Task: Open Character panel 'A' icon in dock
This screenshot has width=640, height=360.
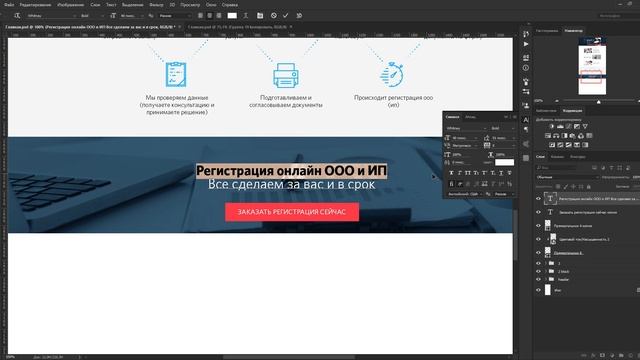Action: click(x=526, y=120)
